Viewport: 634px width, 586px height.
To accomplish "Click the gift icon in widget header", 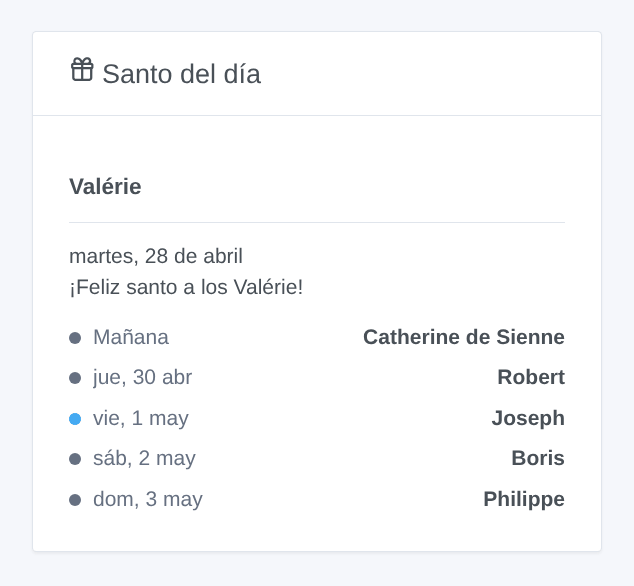I will [82, 70].
